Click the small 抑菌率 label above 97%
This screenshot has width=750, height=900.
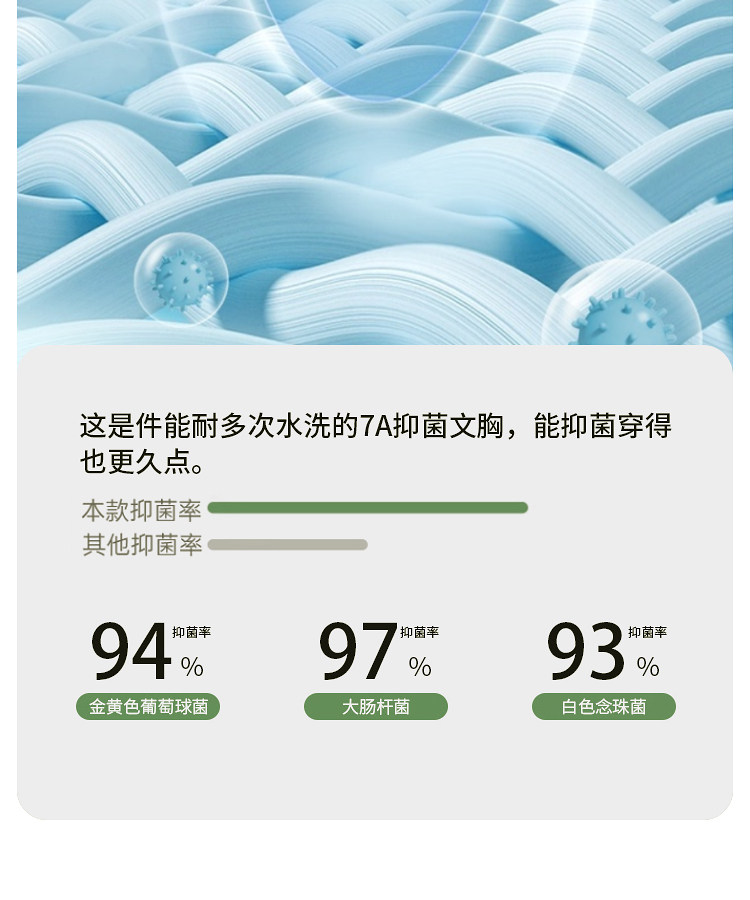[x=420, y=632]
